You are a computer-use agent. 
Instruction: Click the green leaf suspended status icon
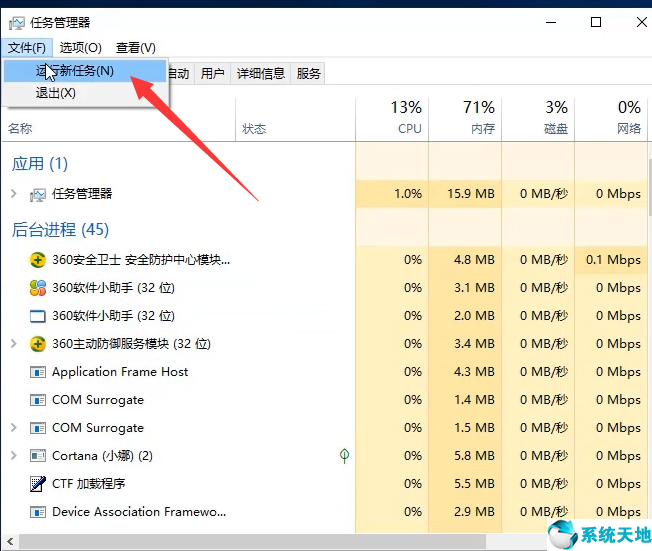(x=344, y=456)
